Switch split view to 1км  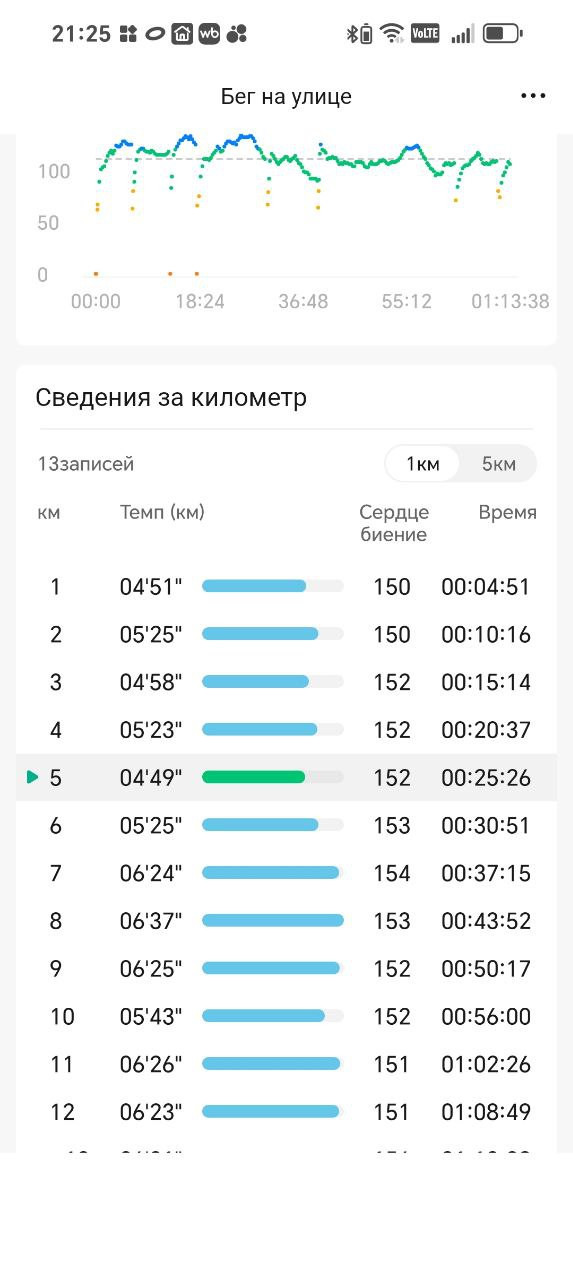click(x=422, y=464)
